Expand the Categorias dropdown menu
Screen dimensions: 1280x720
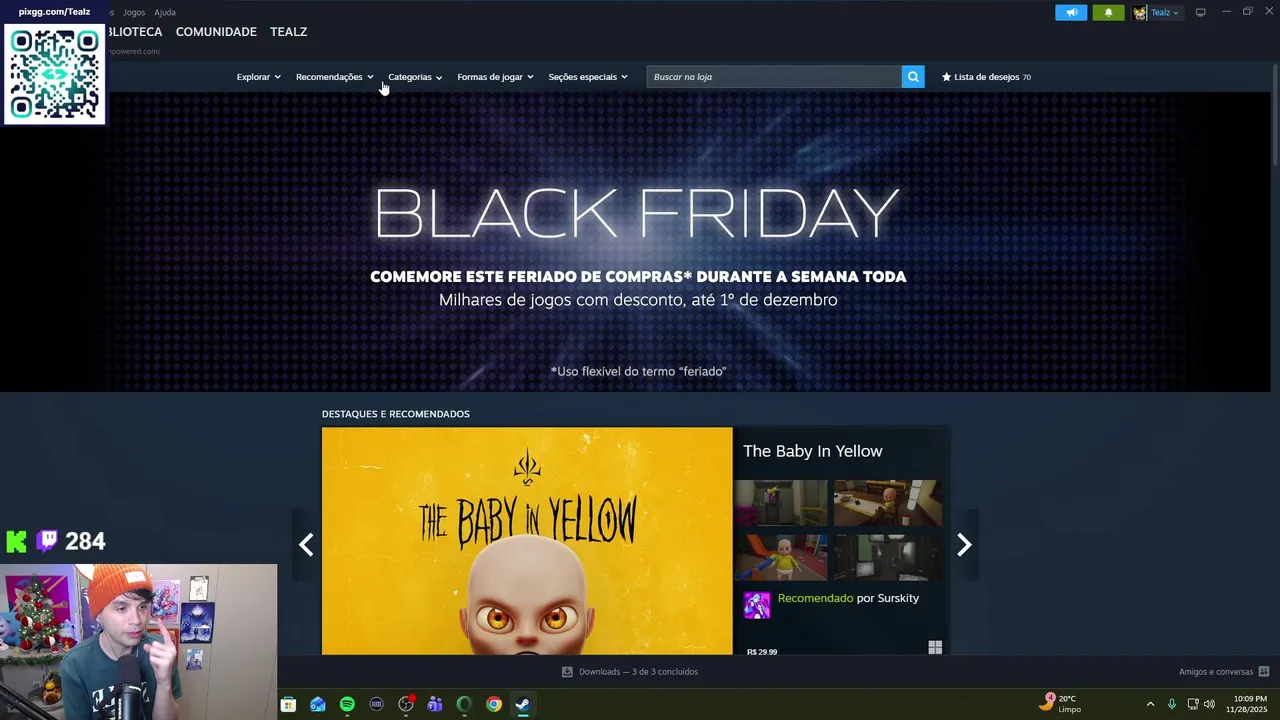[x=415, y=77]
